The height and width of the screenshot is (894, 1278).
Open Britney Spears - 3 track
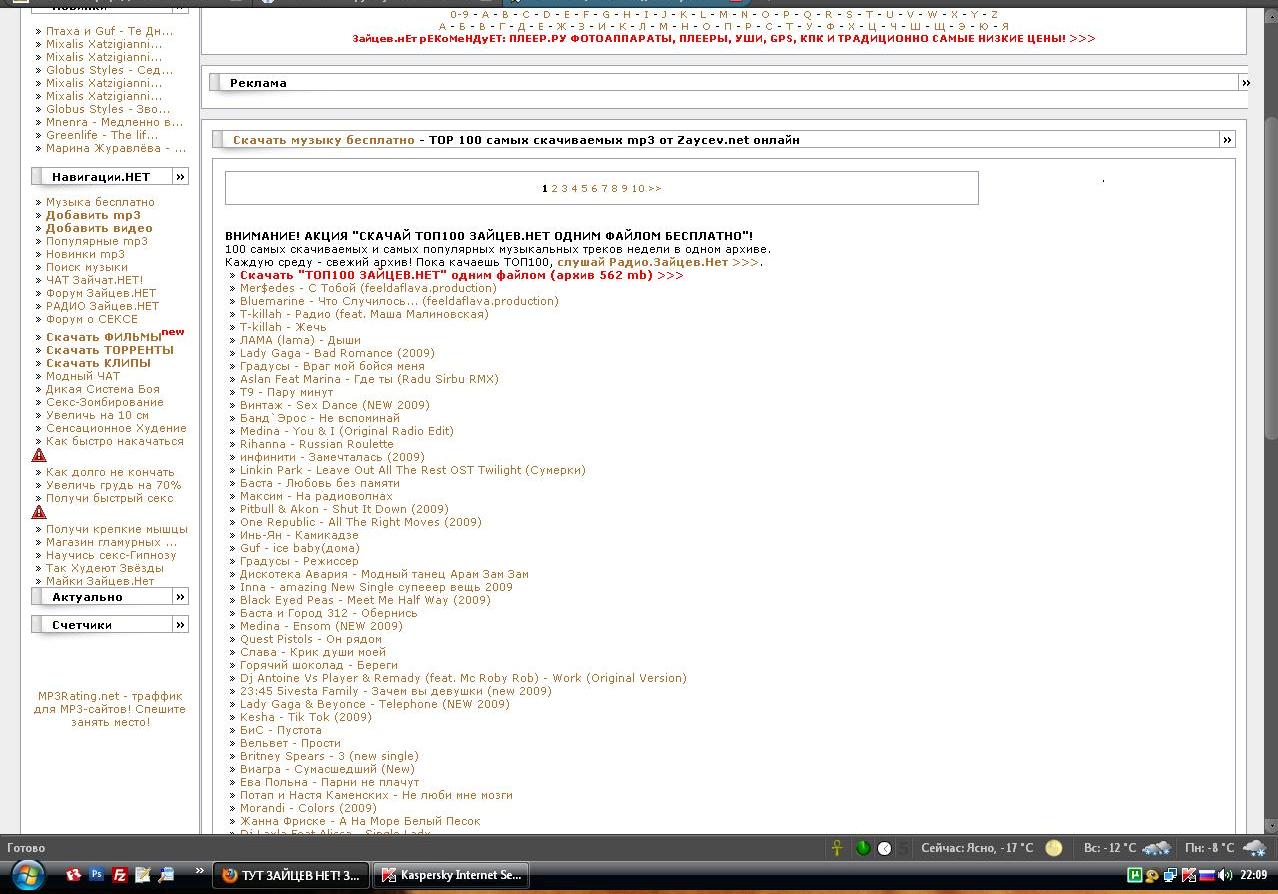point(329,756)
